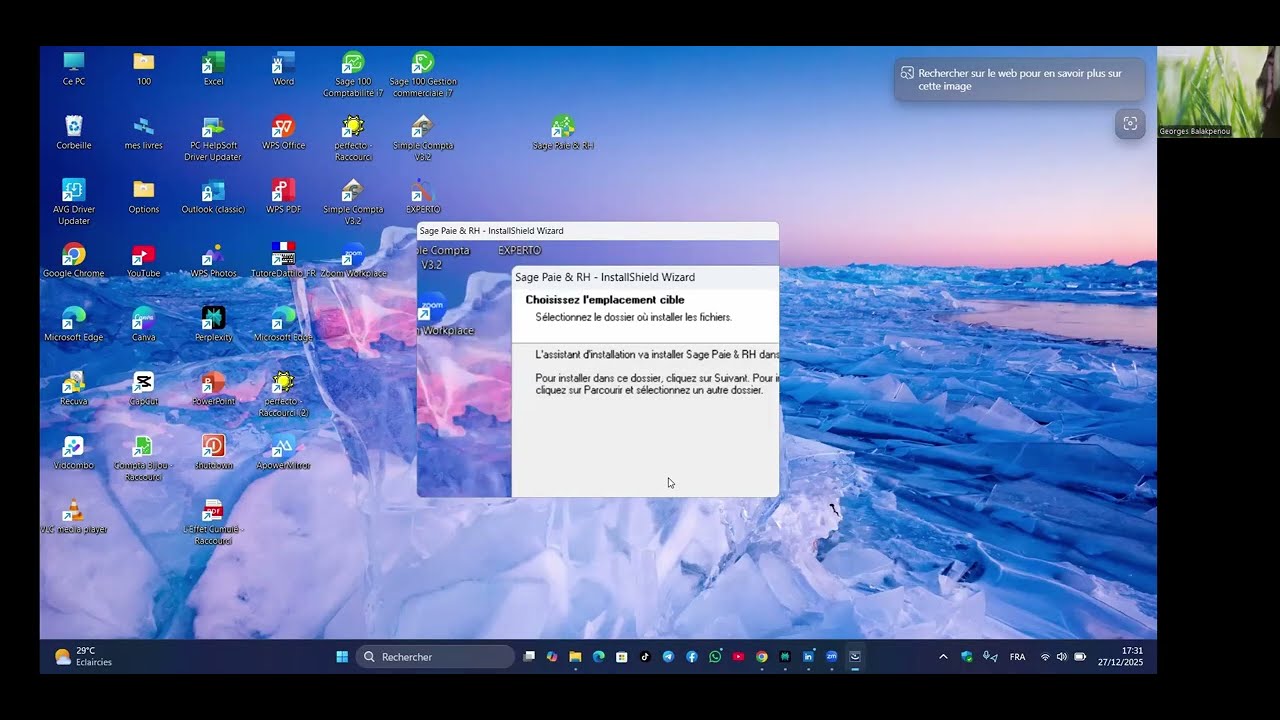The height and width of the screenshot is (720, 1280).
Task: Switch to the InstallShield installer taskbar icon
Action: click(855, 657)
